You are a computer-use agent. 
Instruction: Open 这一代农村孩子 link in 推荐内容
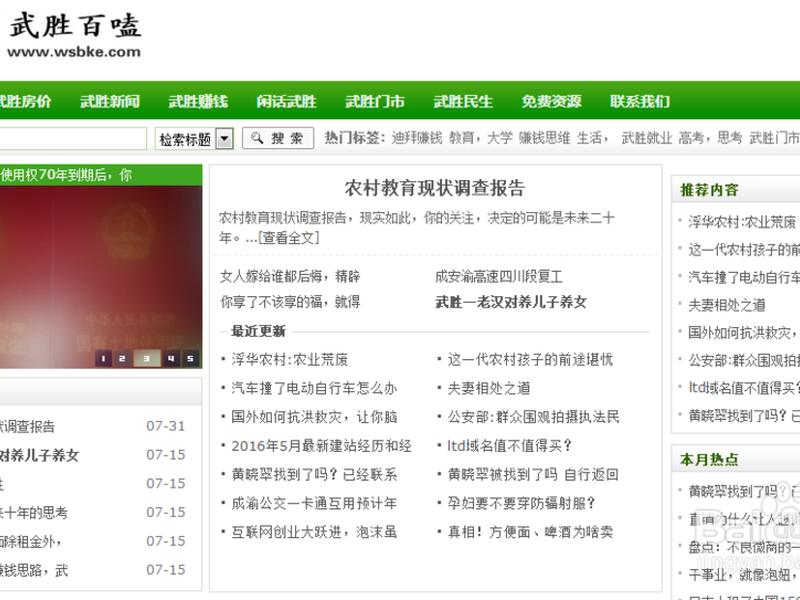click(x=744, y=249)
